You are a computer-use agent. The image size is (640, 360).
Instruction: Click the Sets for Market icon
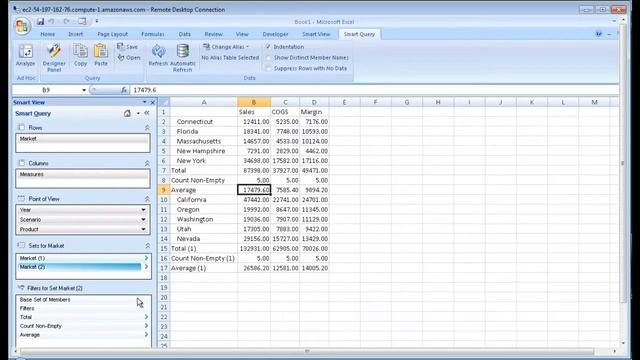pyautogui.click(x=21, y=245)
